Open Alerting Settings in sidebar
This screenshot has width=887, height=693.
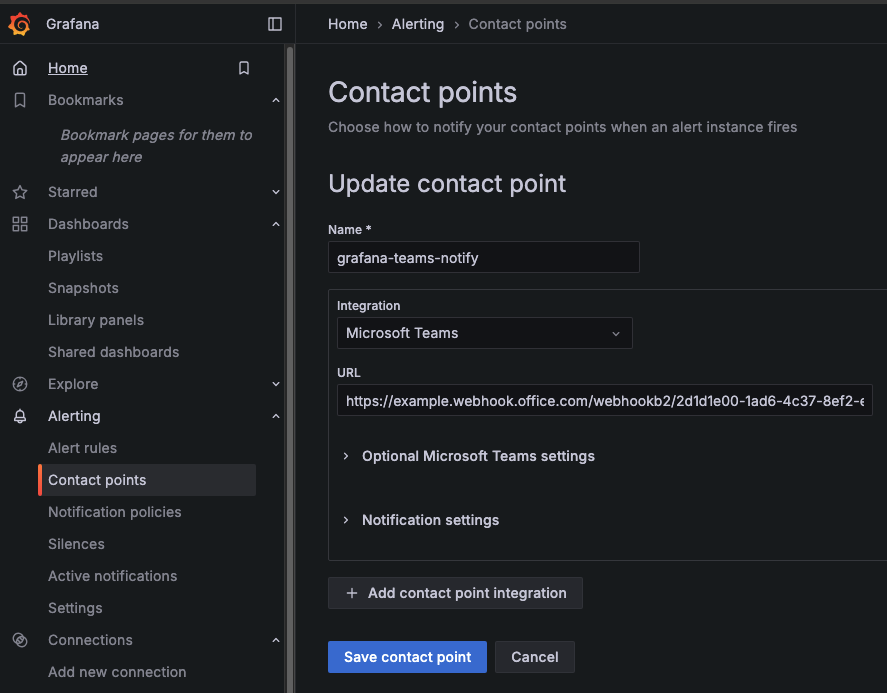[x=75, y=608]
